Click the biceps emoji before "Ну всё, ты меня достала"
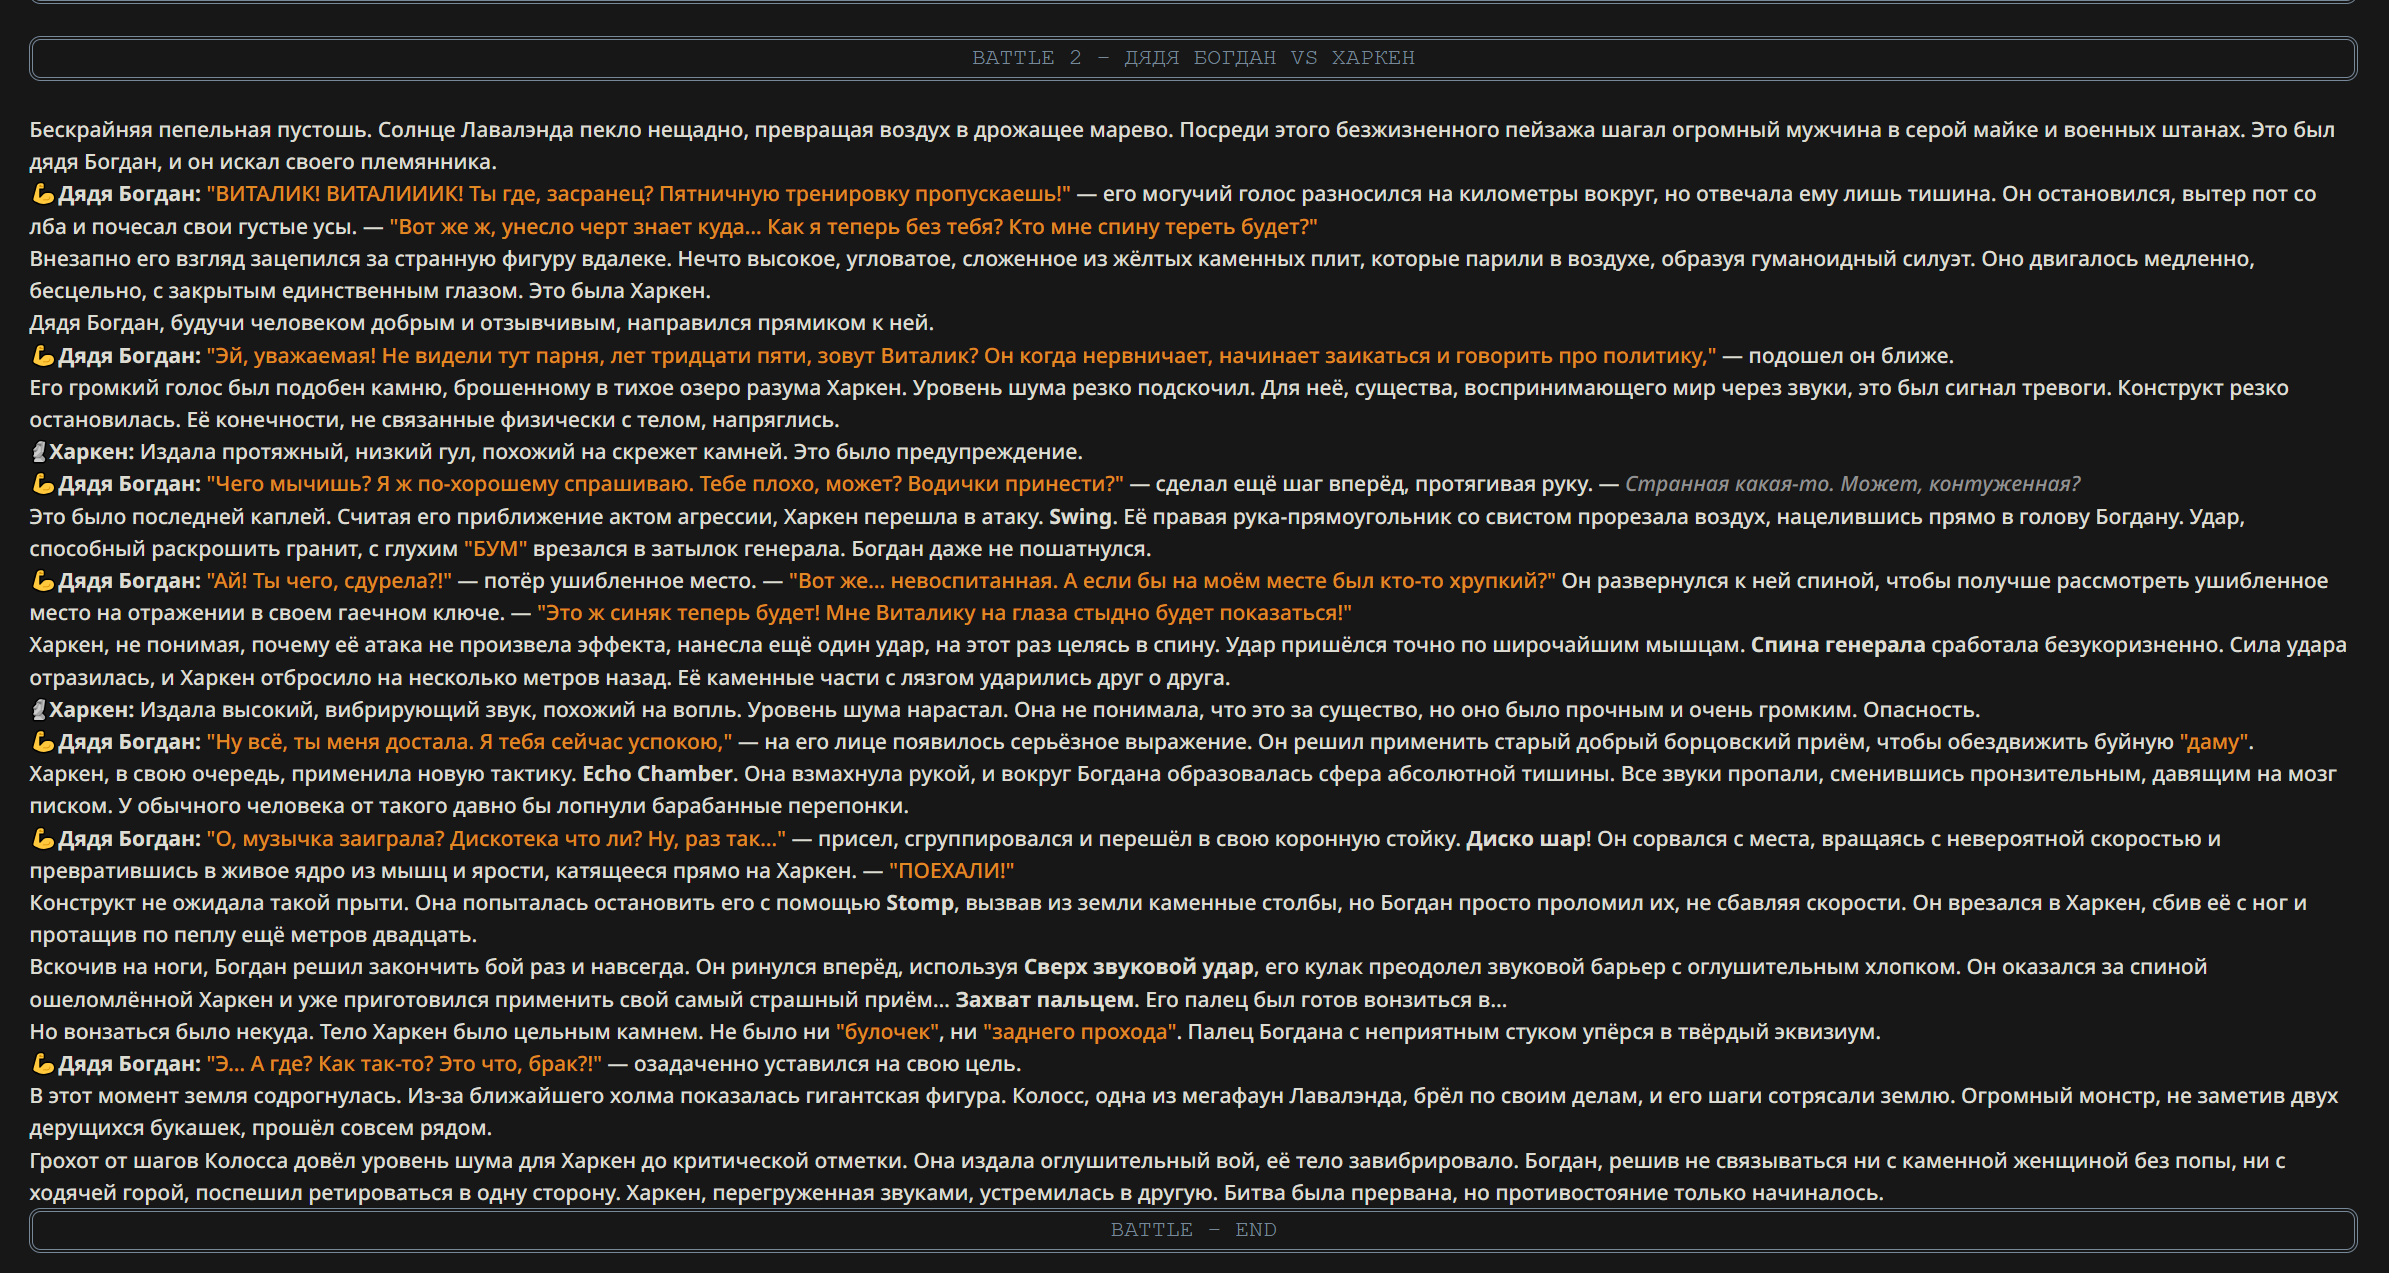The image size is (2389, 1273). 42,742
